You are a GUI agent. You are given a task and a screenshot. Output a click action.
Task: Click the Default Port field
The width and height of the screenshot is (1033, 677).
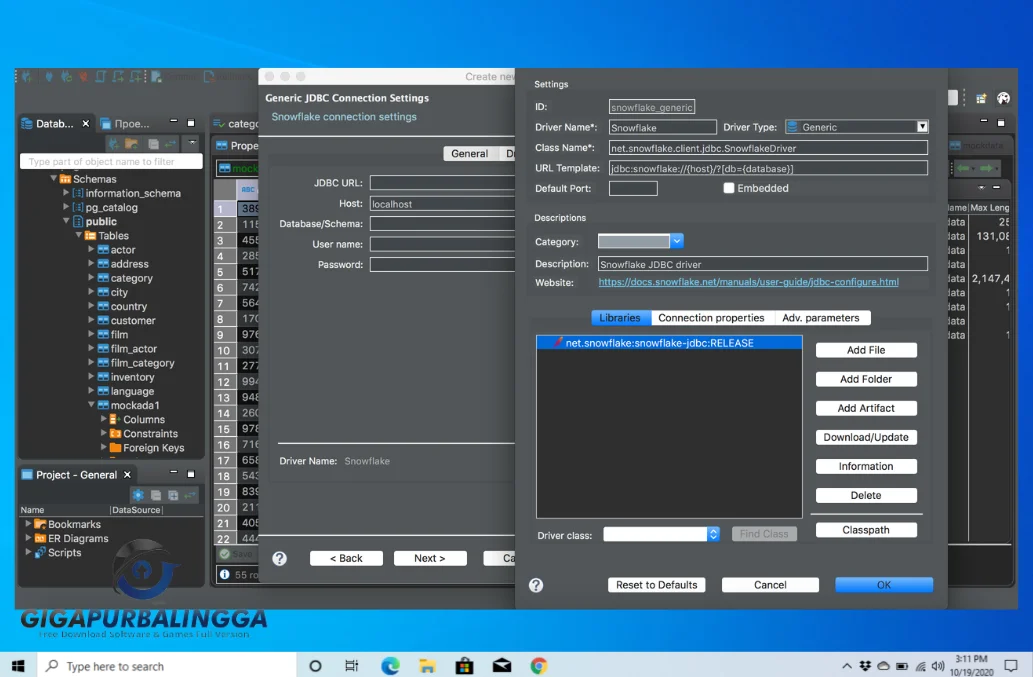click(633, 188)
